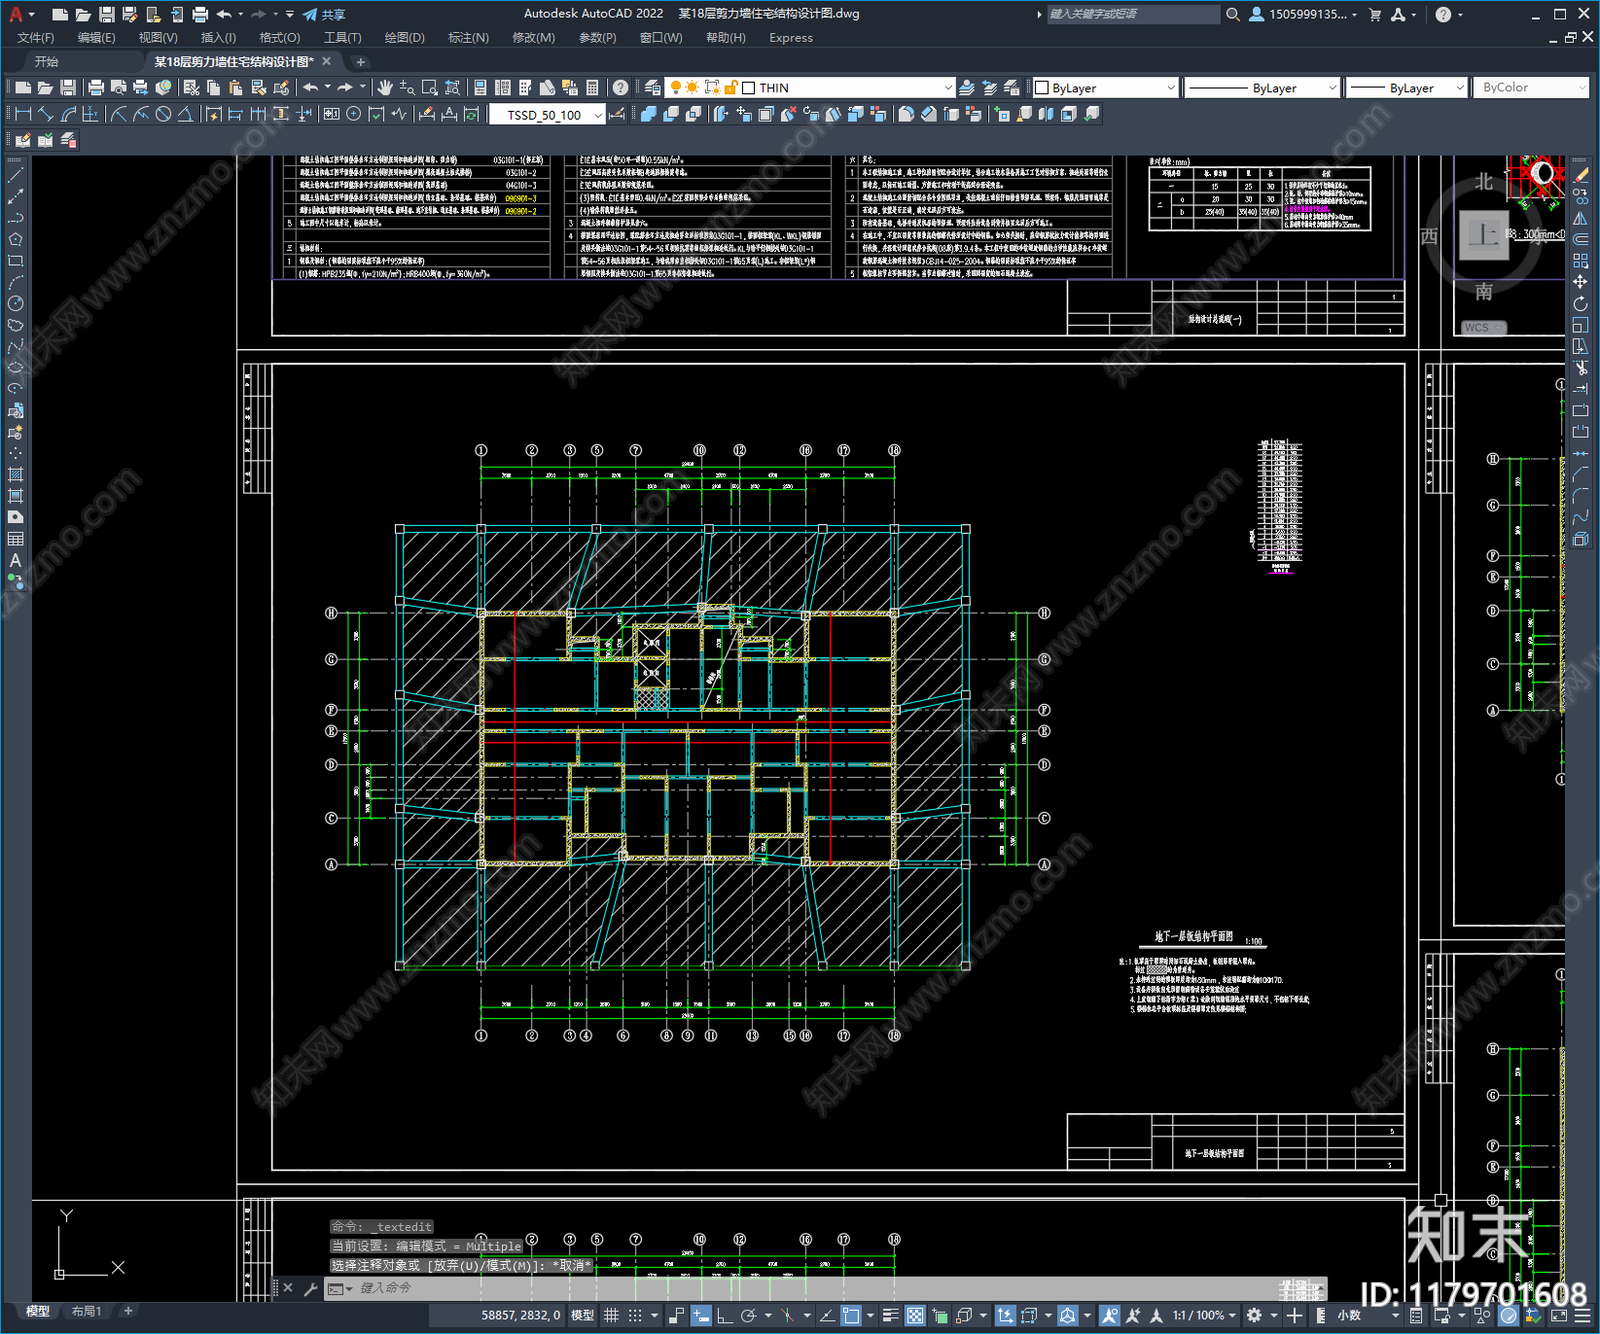Open the TSSD_50_100 dimension style dropdown
1600x1334 pixels.
[547, 115]
